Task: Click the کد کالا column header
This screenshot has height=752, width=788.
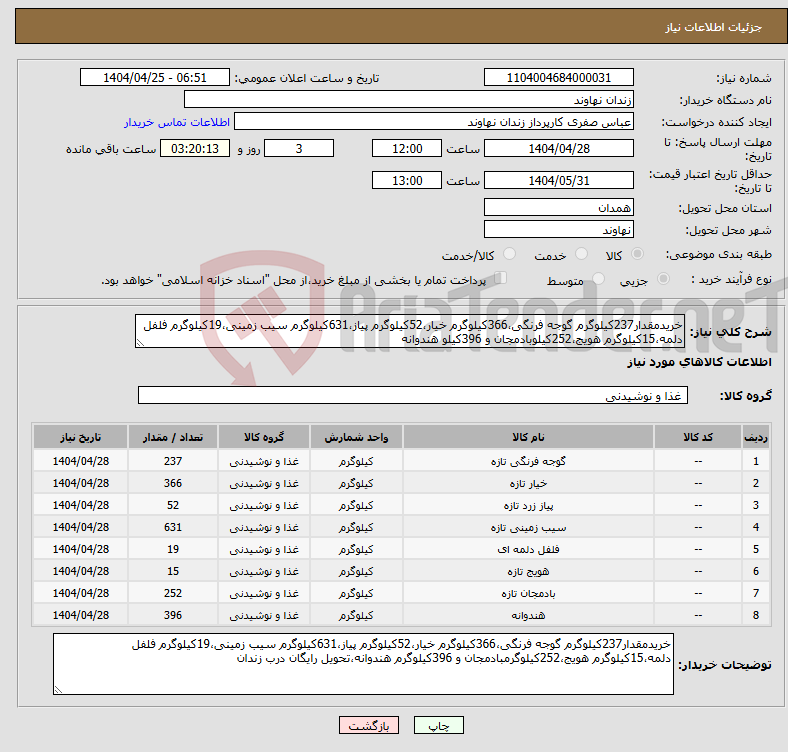Action: (698, 437)
